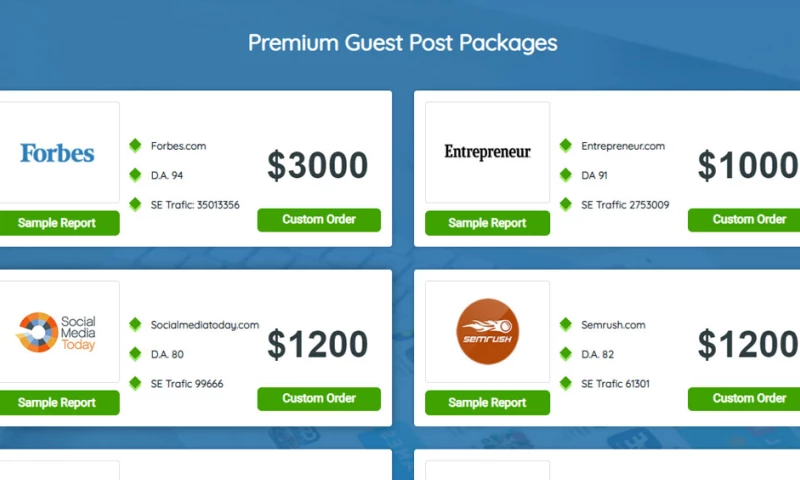View Sample Report for Socialmediatoday

[58, 402]
